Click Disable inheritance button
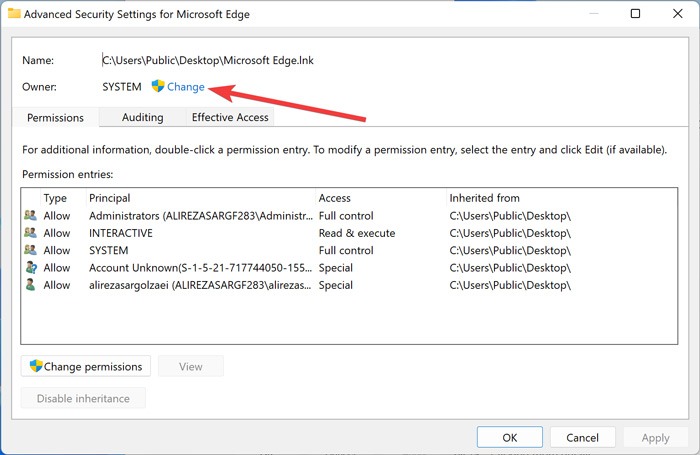 [83, 398]
